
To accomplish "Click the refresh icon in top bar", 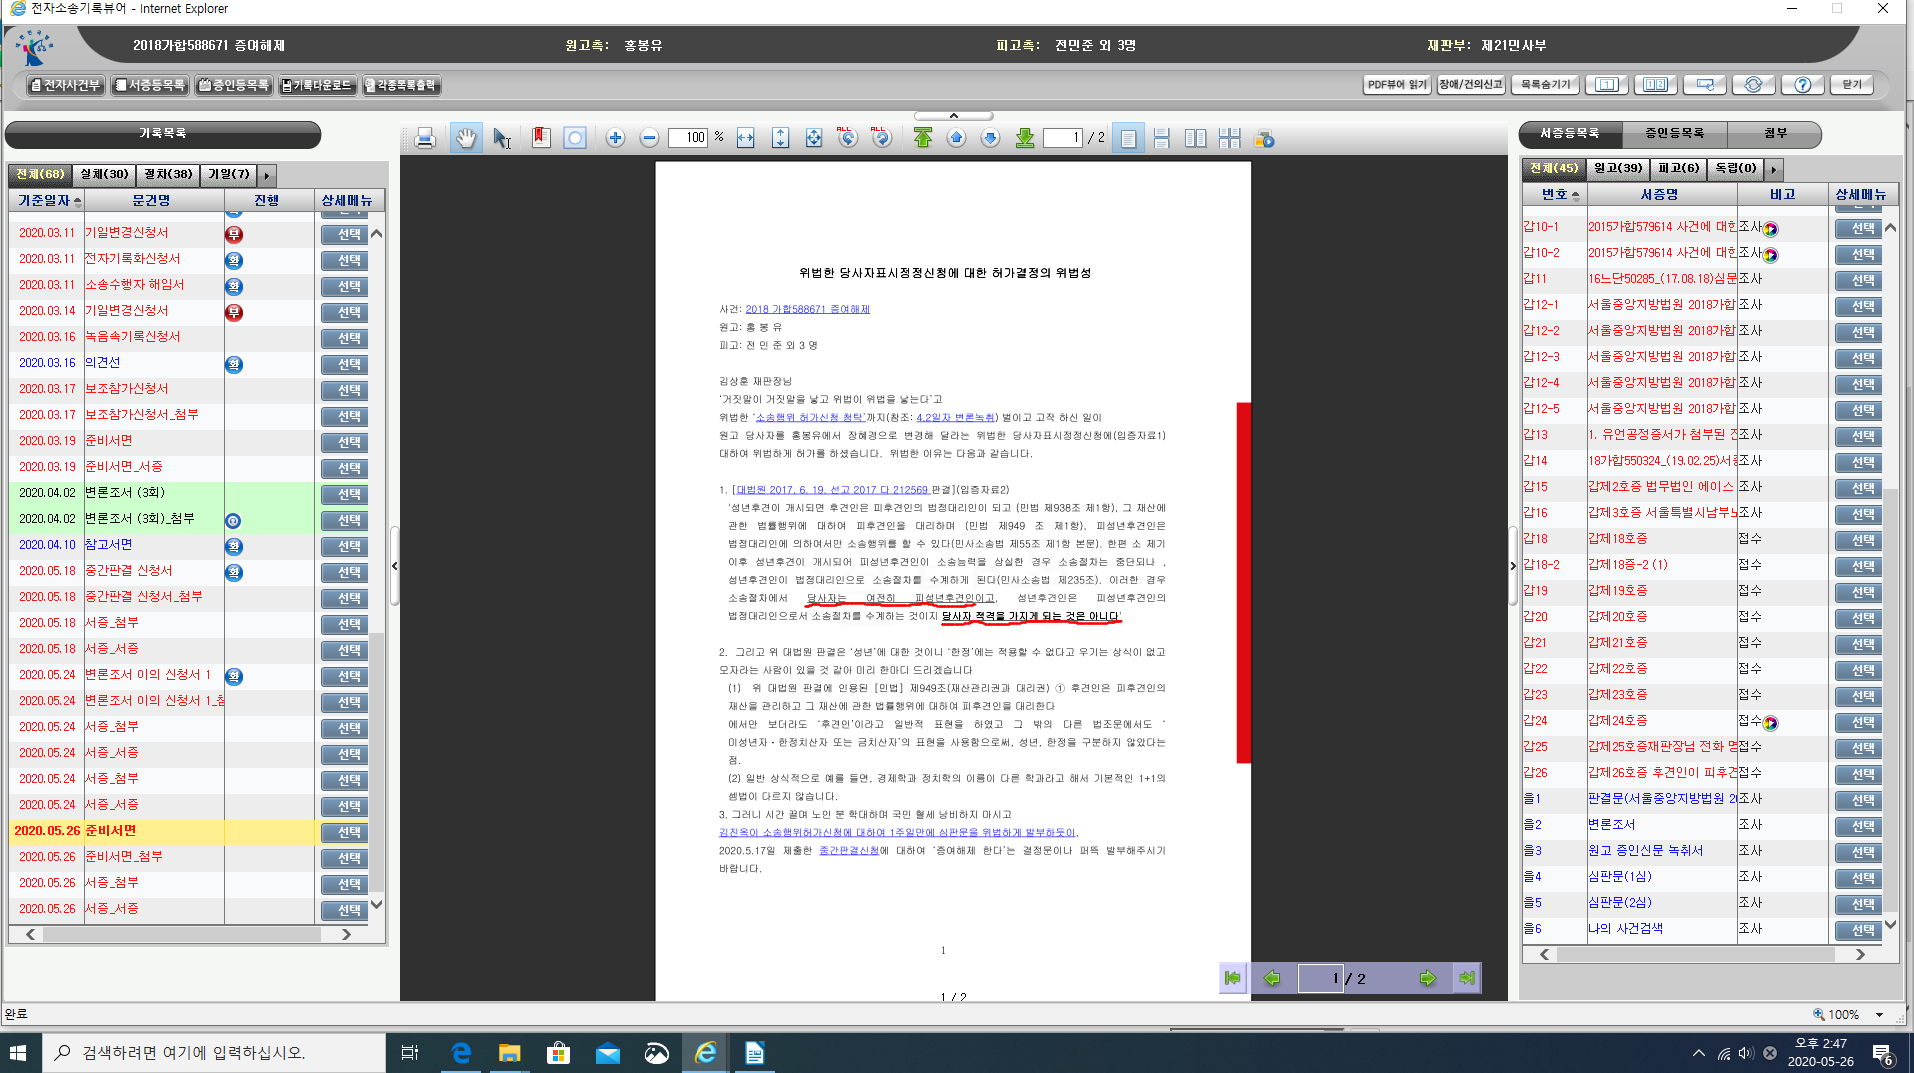I will 1753,85.
